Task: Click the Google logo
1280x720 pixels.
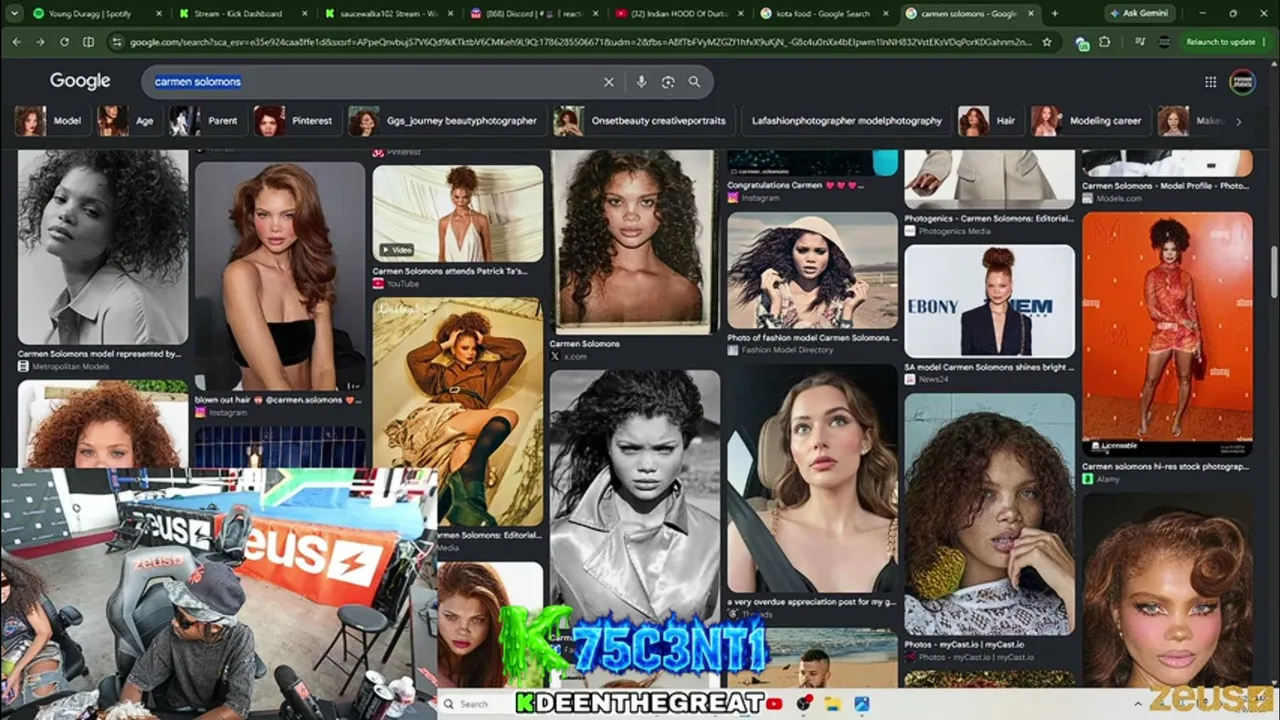Action: click(x=80, y=81)
